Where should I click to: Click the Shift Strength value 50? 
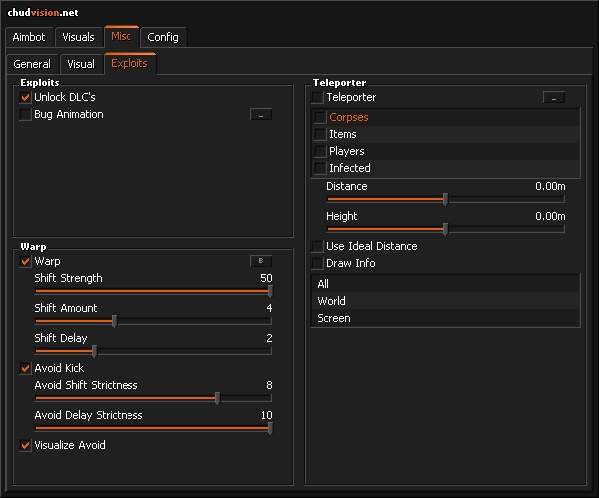(266, 278)
